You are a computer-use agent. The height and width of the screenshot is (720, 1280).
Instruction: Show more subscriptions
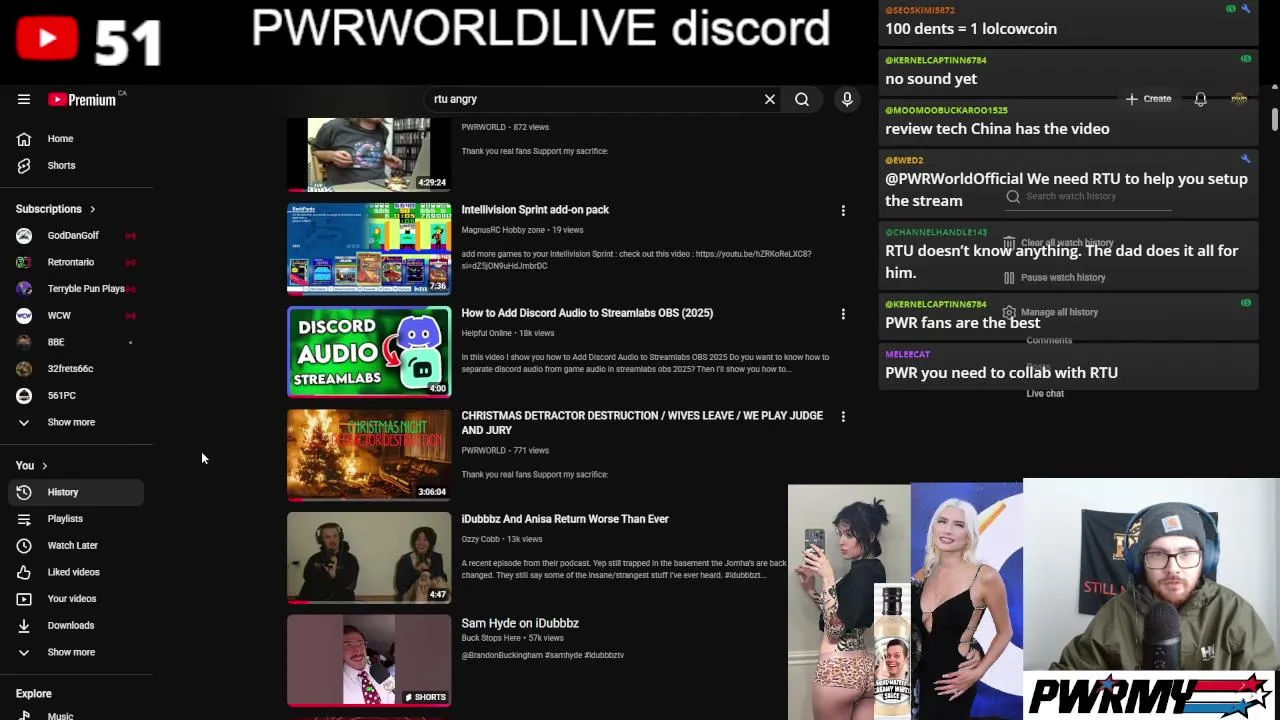(72, 422)
